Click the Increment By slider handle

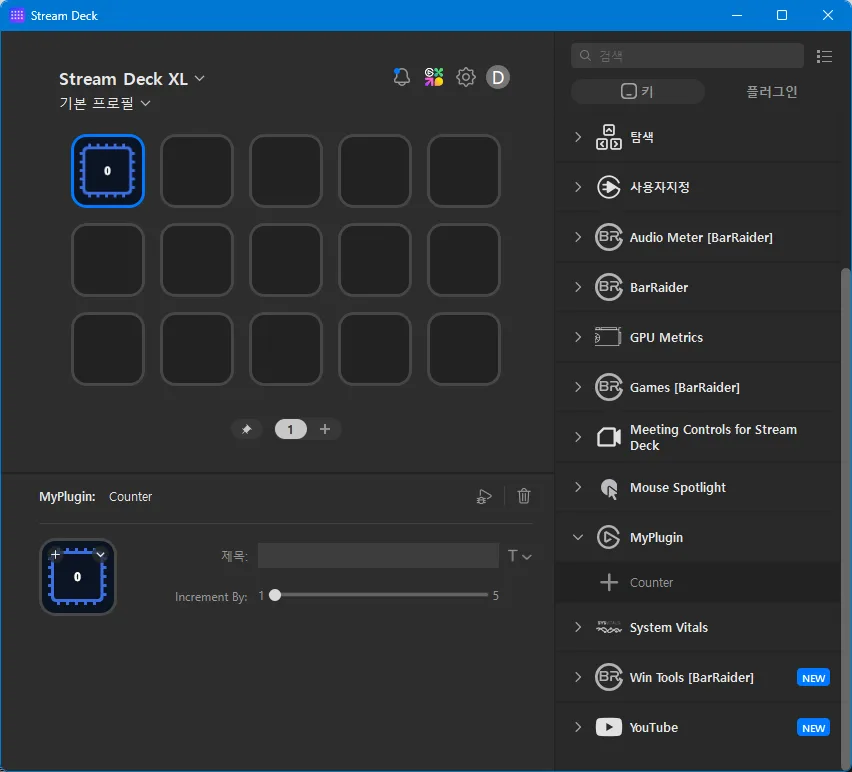[275, 595]
